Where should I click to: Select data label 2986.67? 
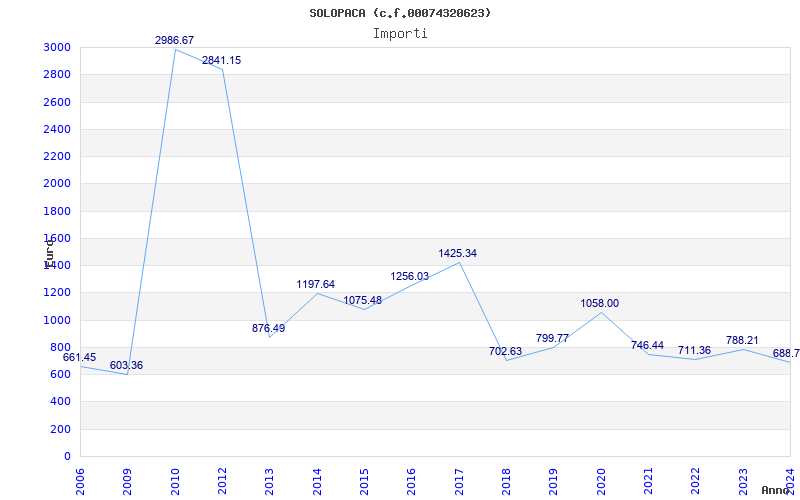click(174, 40)
